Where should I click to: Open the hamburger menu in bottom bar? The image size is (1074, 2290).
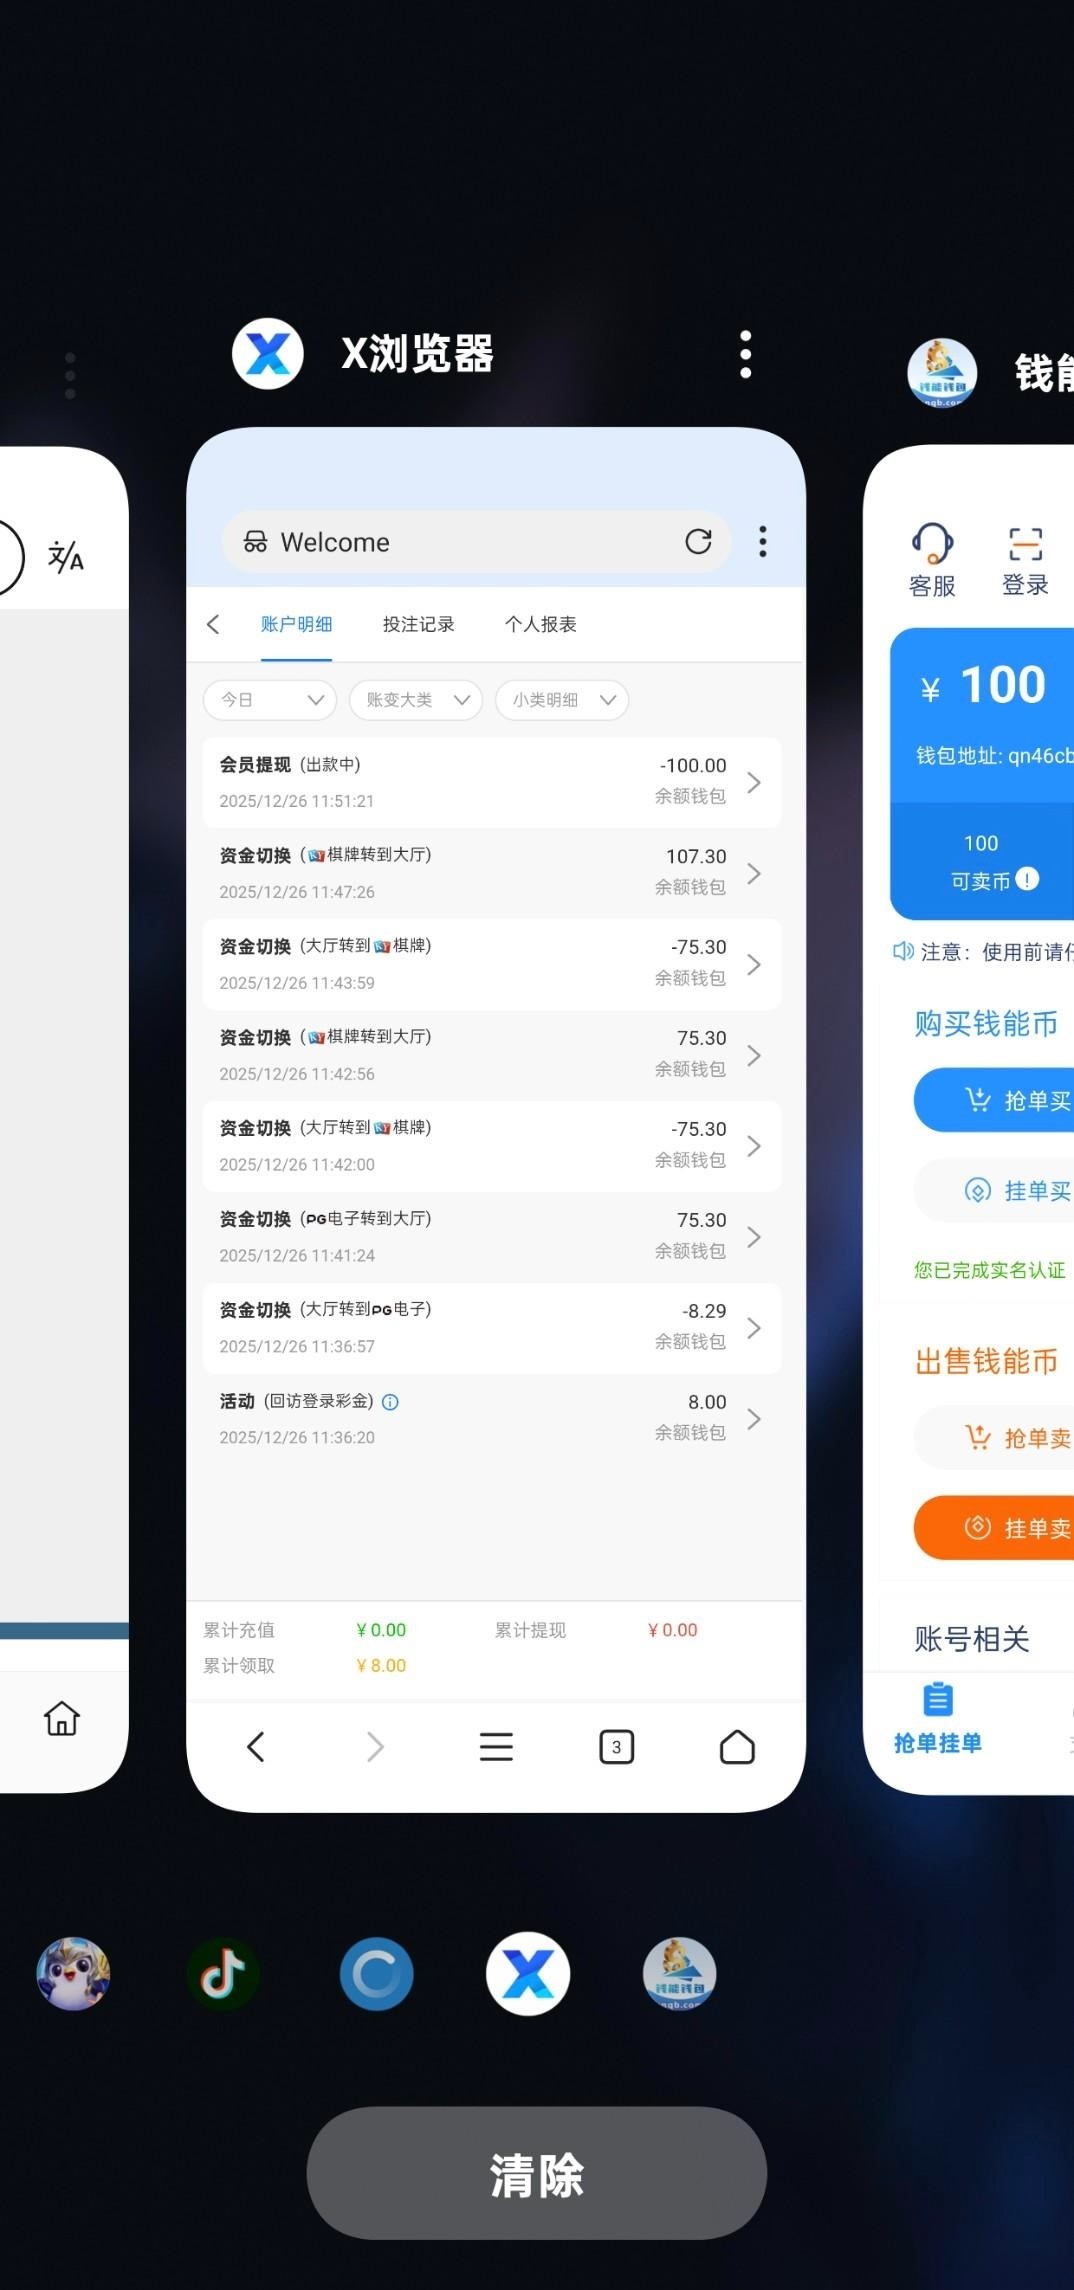point(496,1747)
